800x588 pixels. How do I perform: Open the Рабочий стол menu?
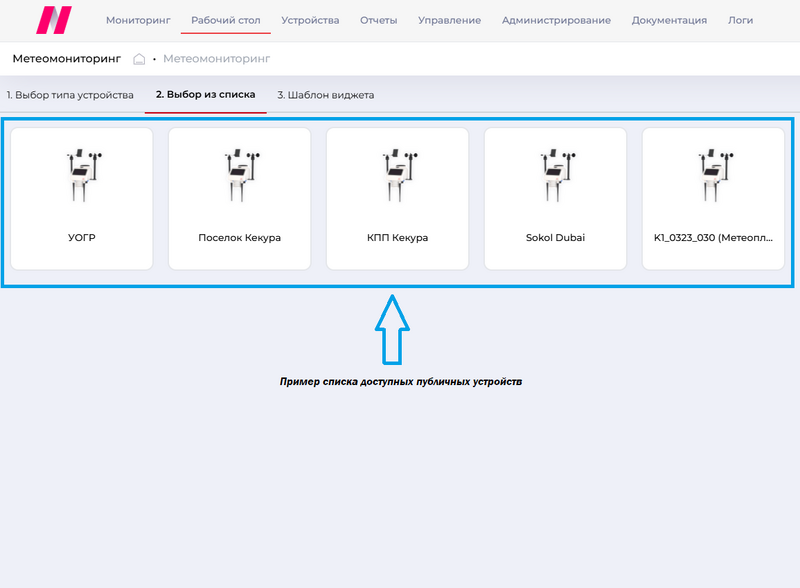click(226, 20)
